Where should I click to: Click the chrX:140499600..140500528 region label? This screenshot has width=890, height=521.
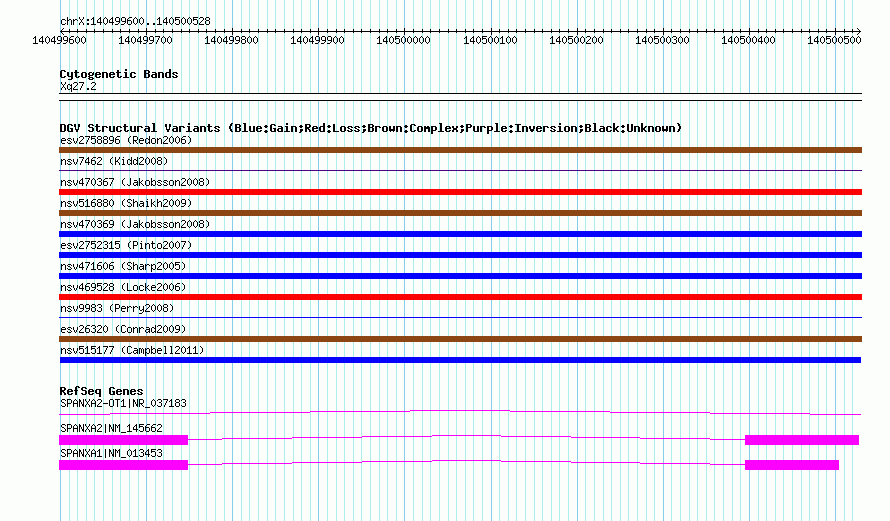[x=135, y=21]
